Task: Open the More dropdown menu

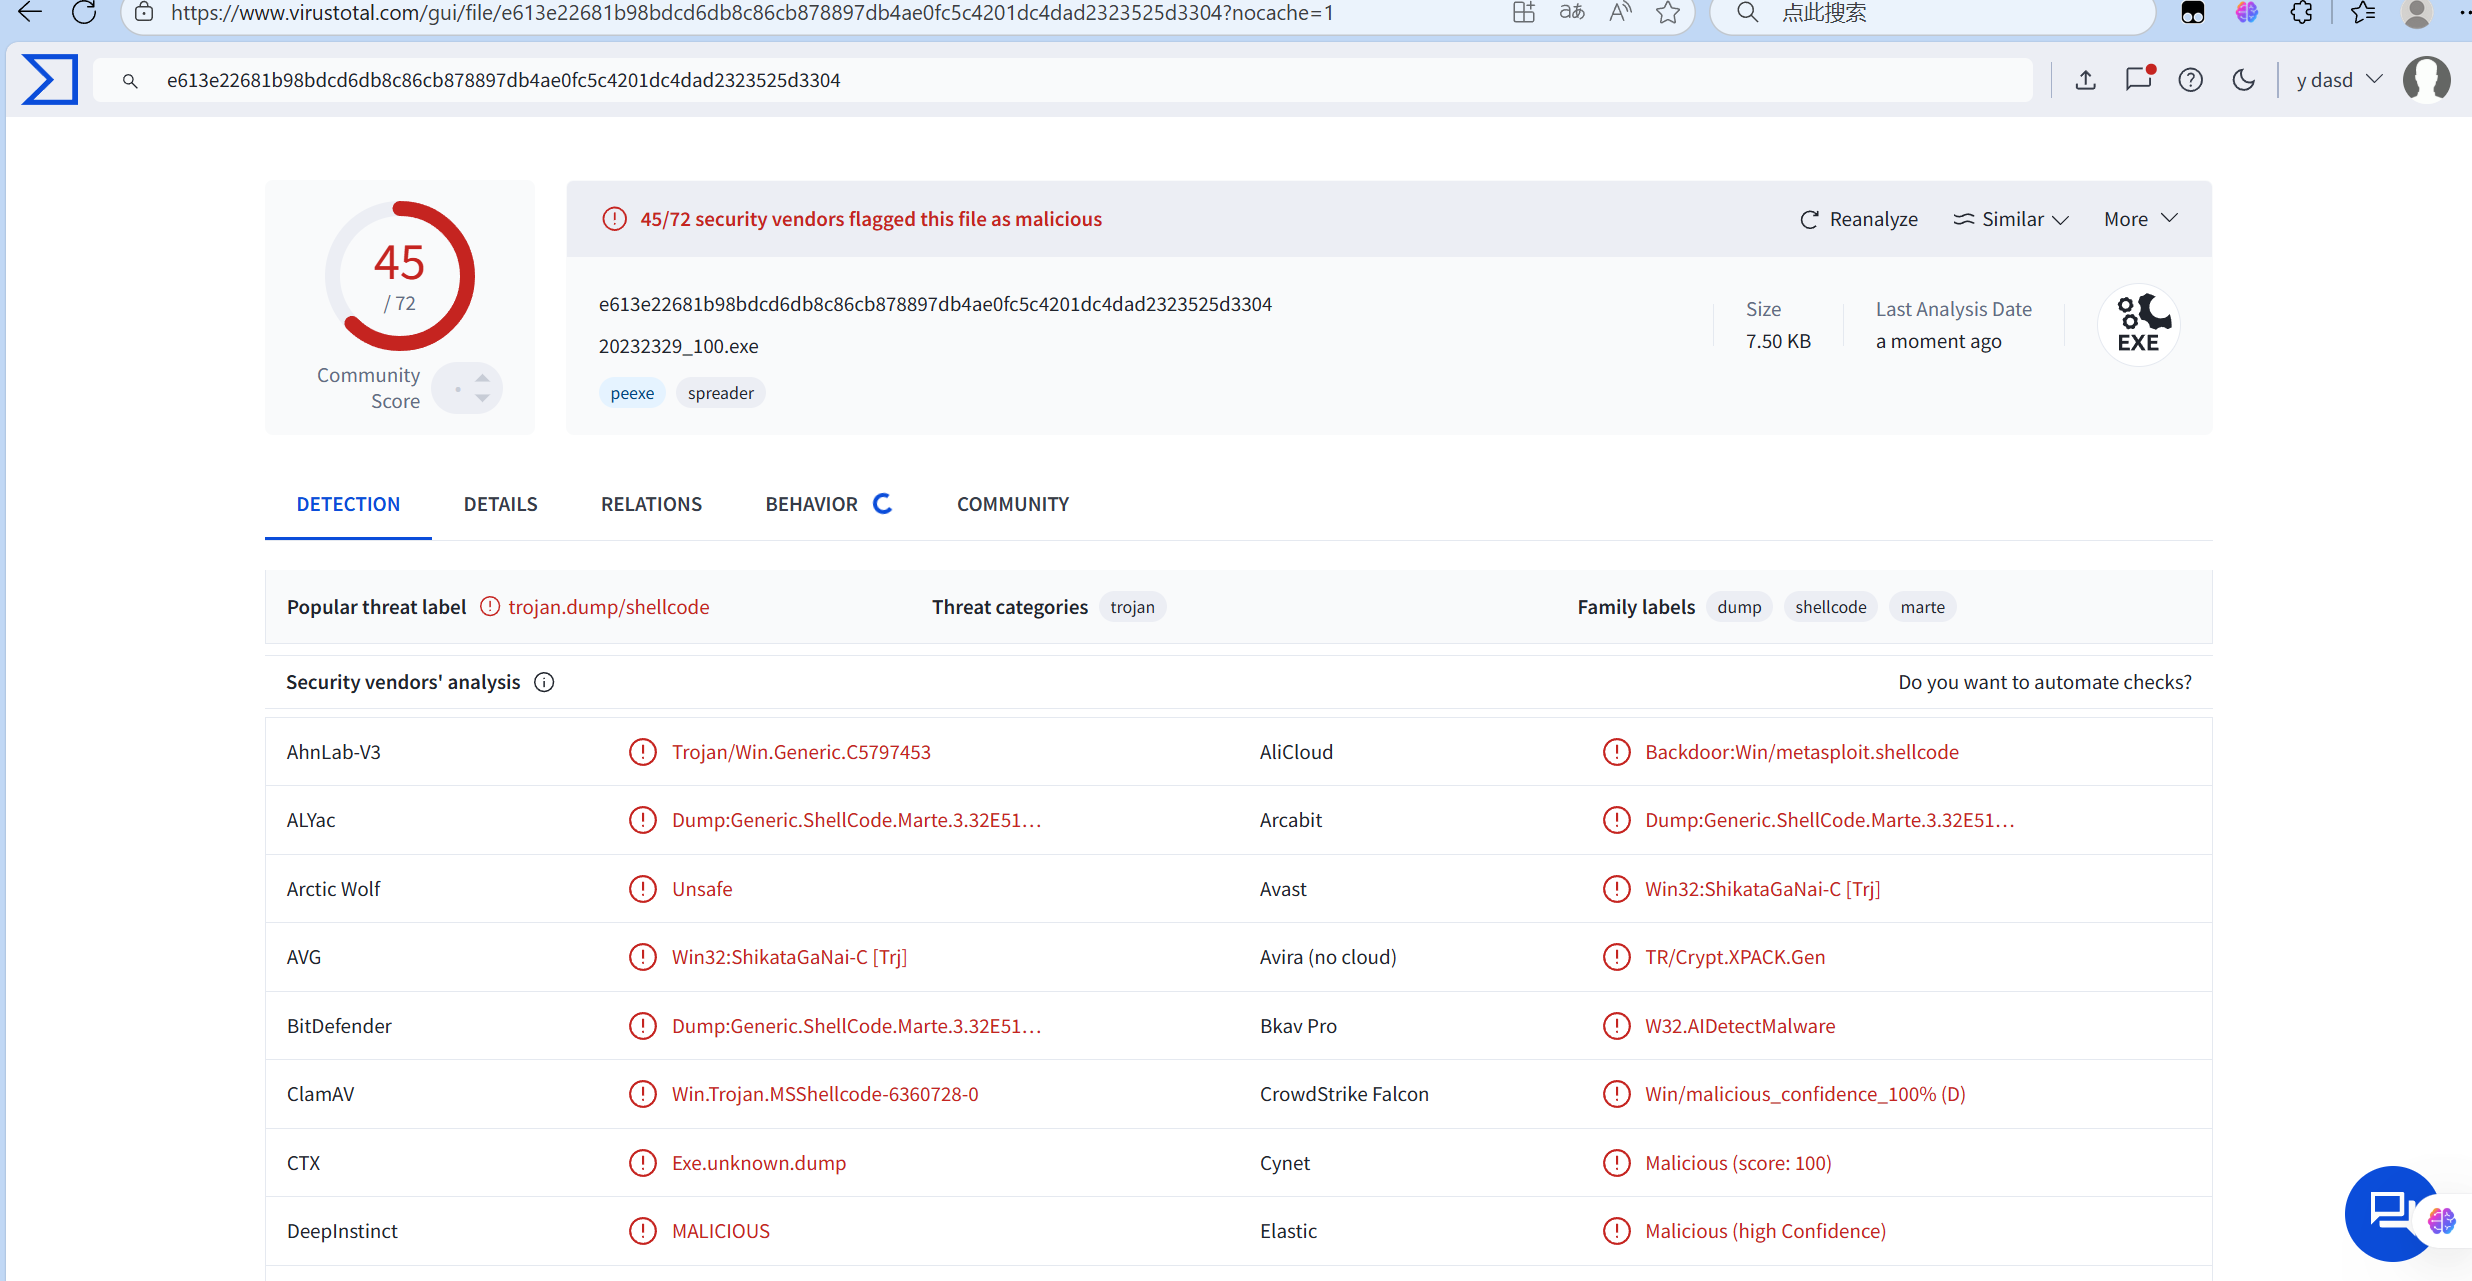Action: pos(2140,219)
